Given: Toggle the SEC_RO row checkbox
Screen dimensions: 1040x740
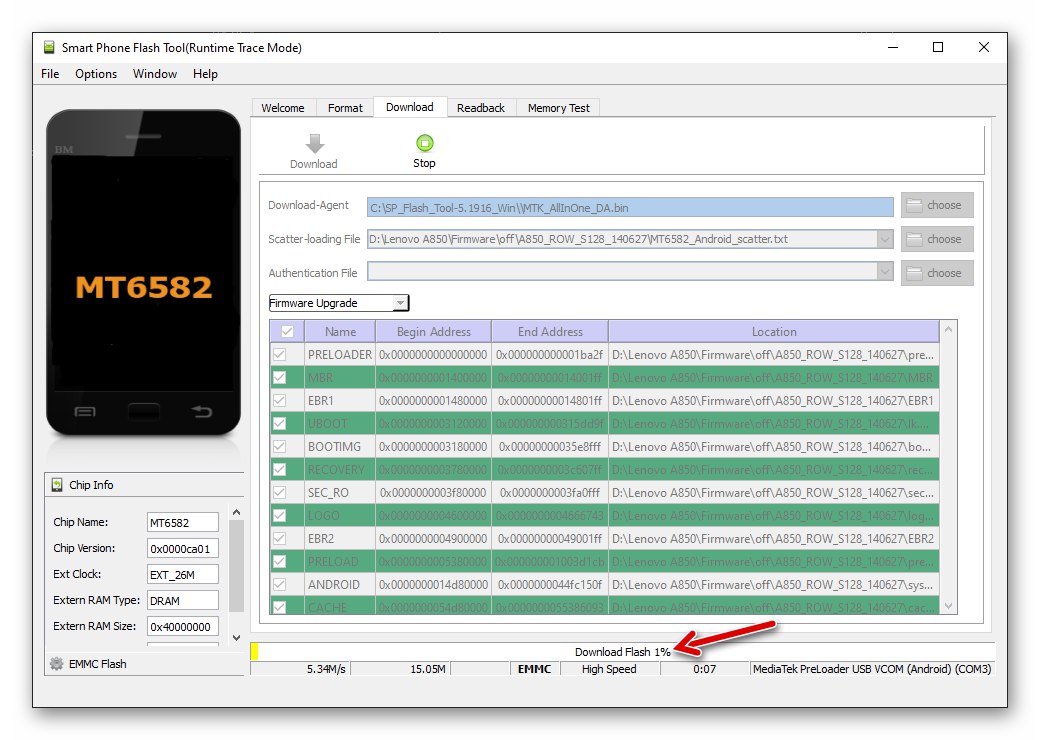Looking at the screenshot, I should [279, 492].
